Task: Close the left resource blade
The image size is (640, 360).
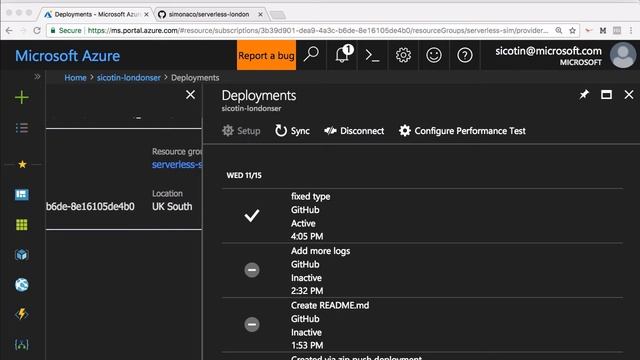Action: (190, 95)
